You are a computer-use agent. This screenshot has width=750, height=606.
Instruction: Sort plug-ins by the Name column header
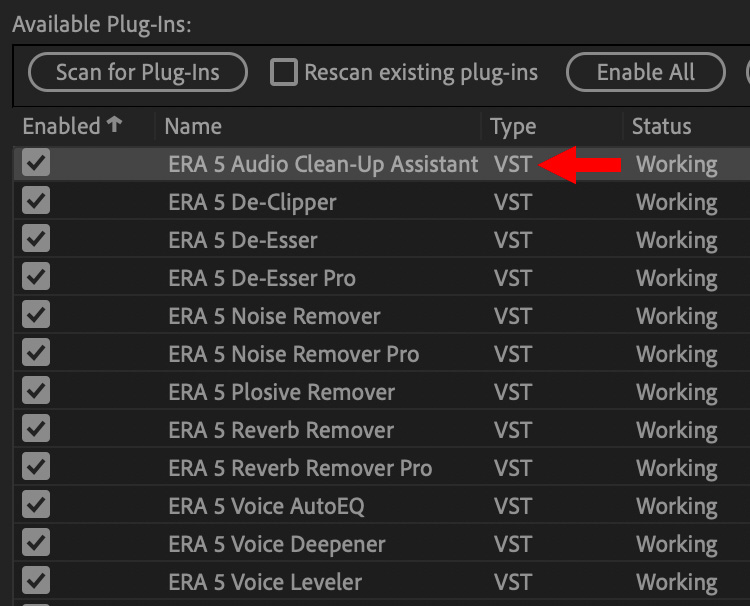coord(193,127)
